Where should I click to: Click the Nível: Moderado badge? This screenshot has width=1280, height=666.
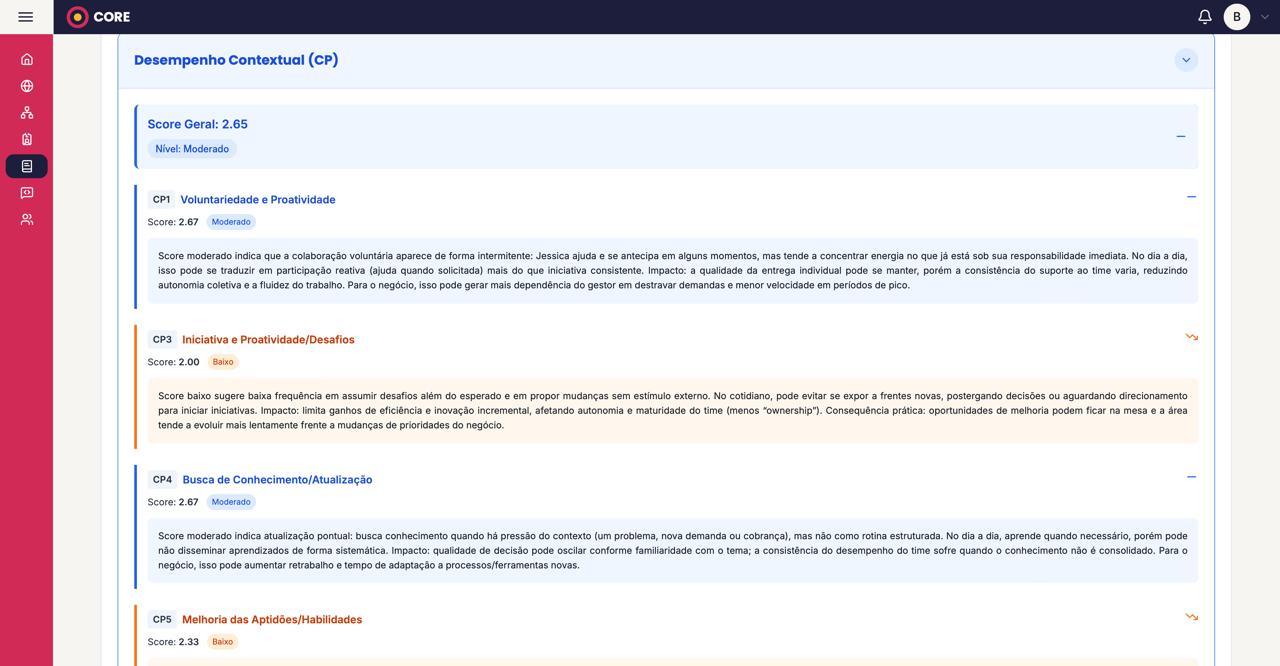(x=192, y=149)
